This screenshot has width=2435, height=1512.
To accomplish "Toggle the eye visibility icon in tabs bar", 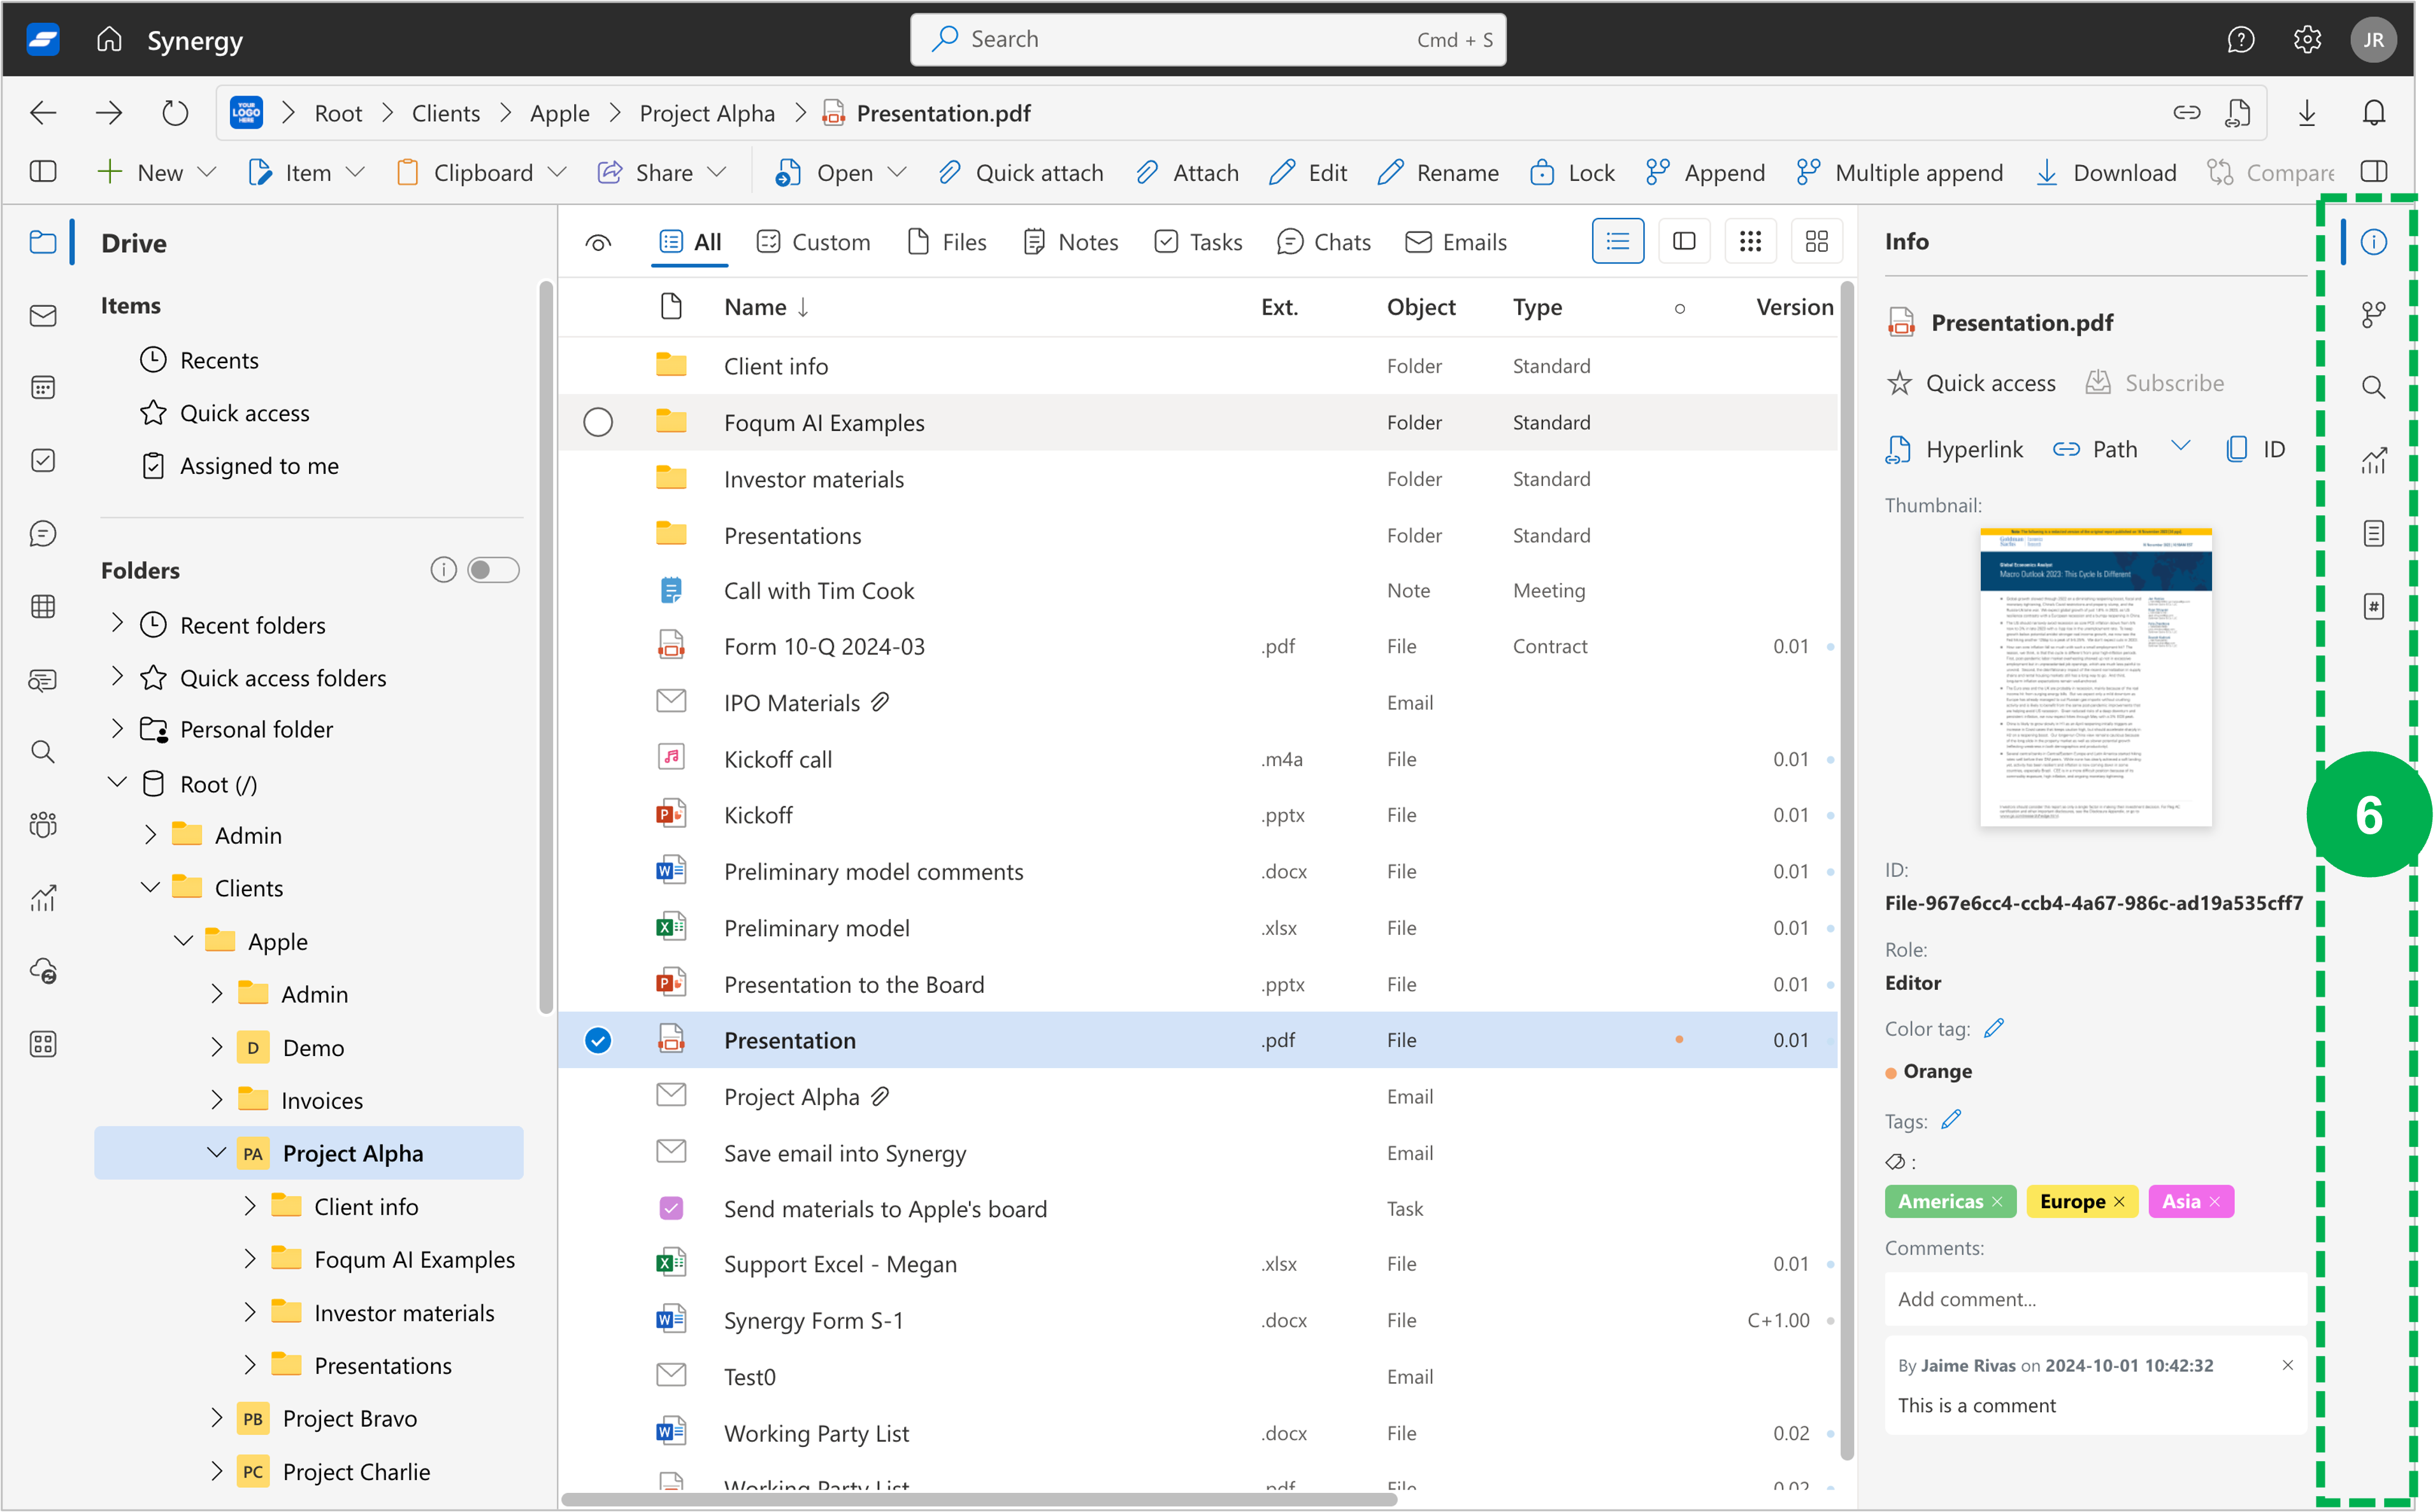I will (x=598, y=243).
